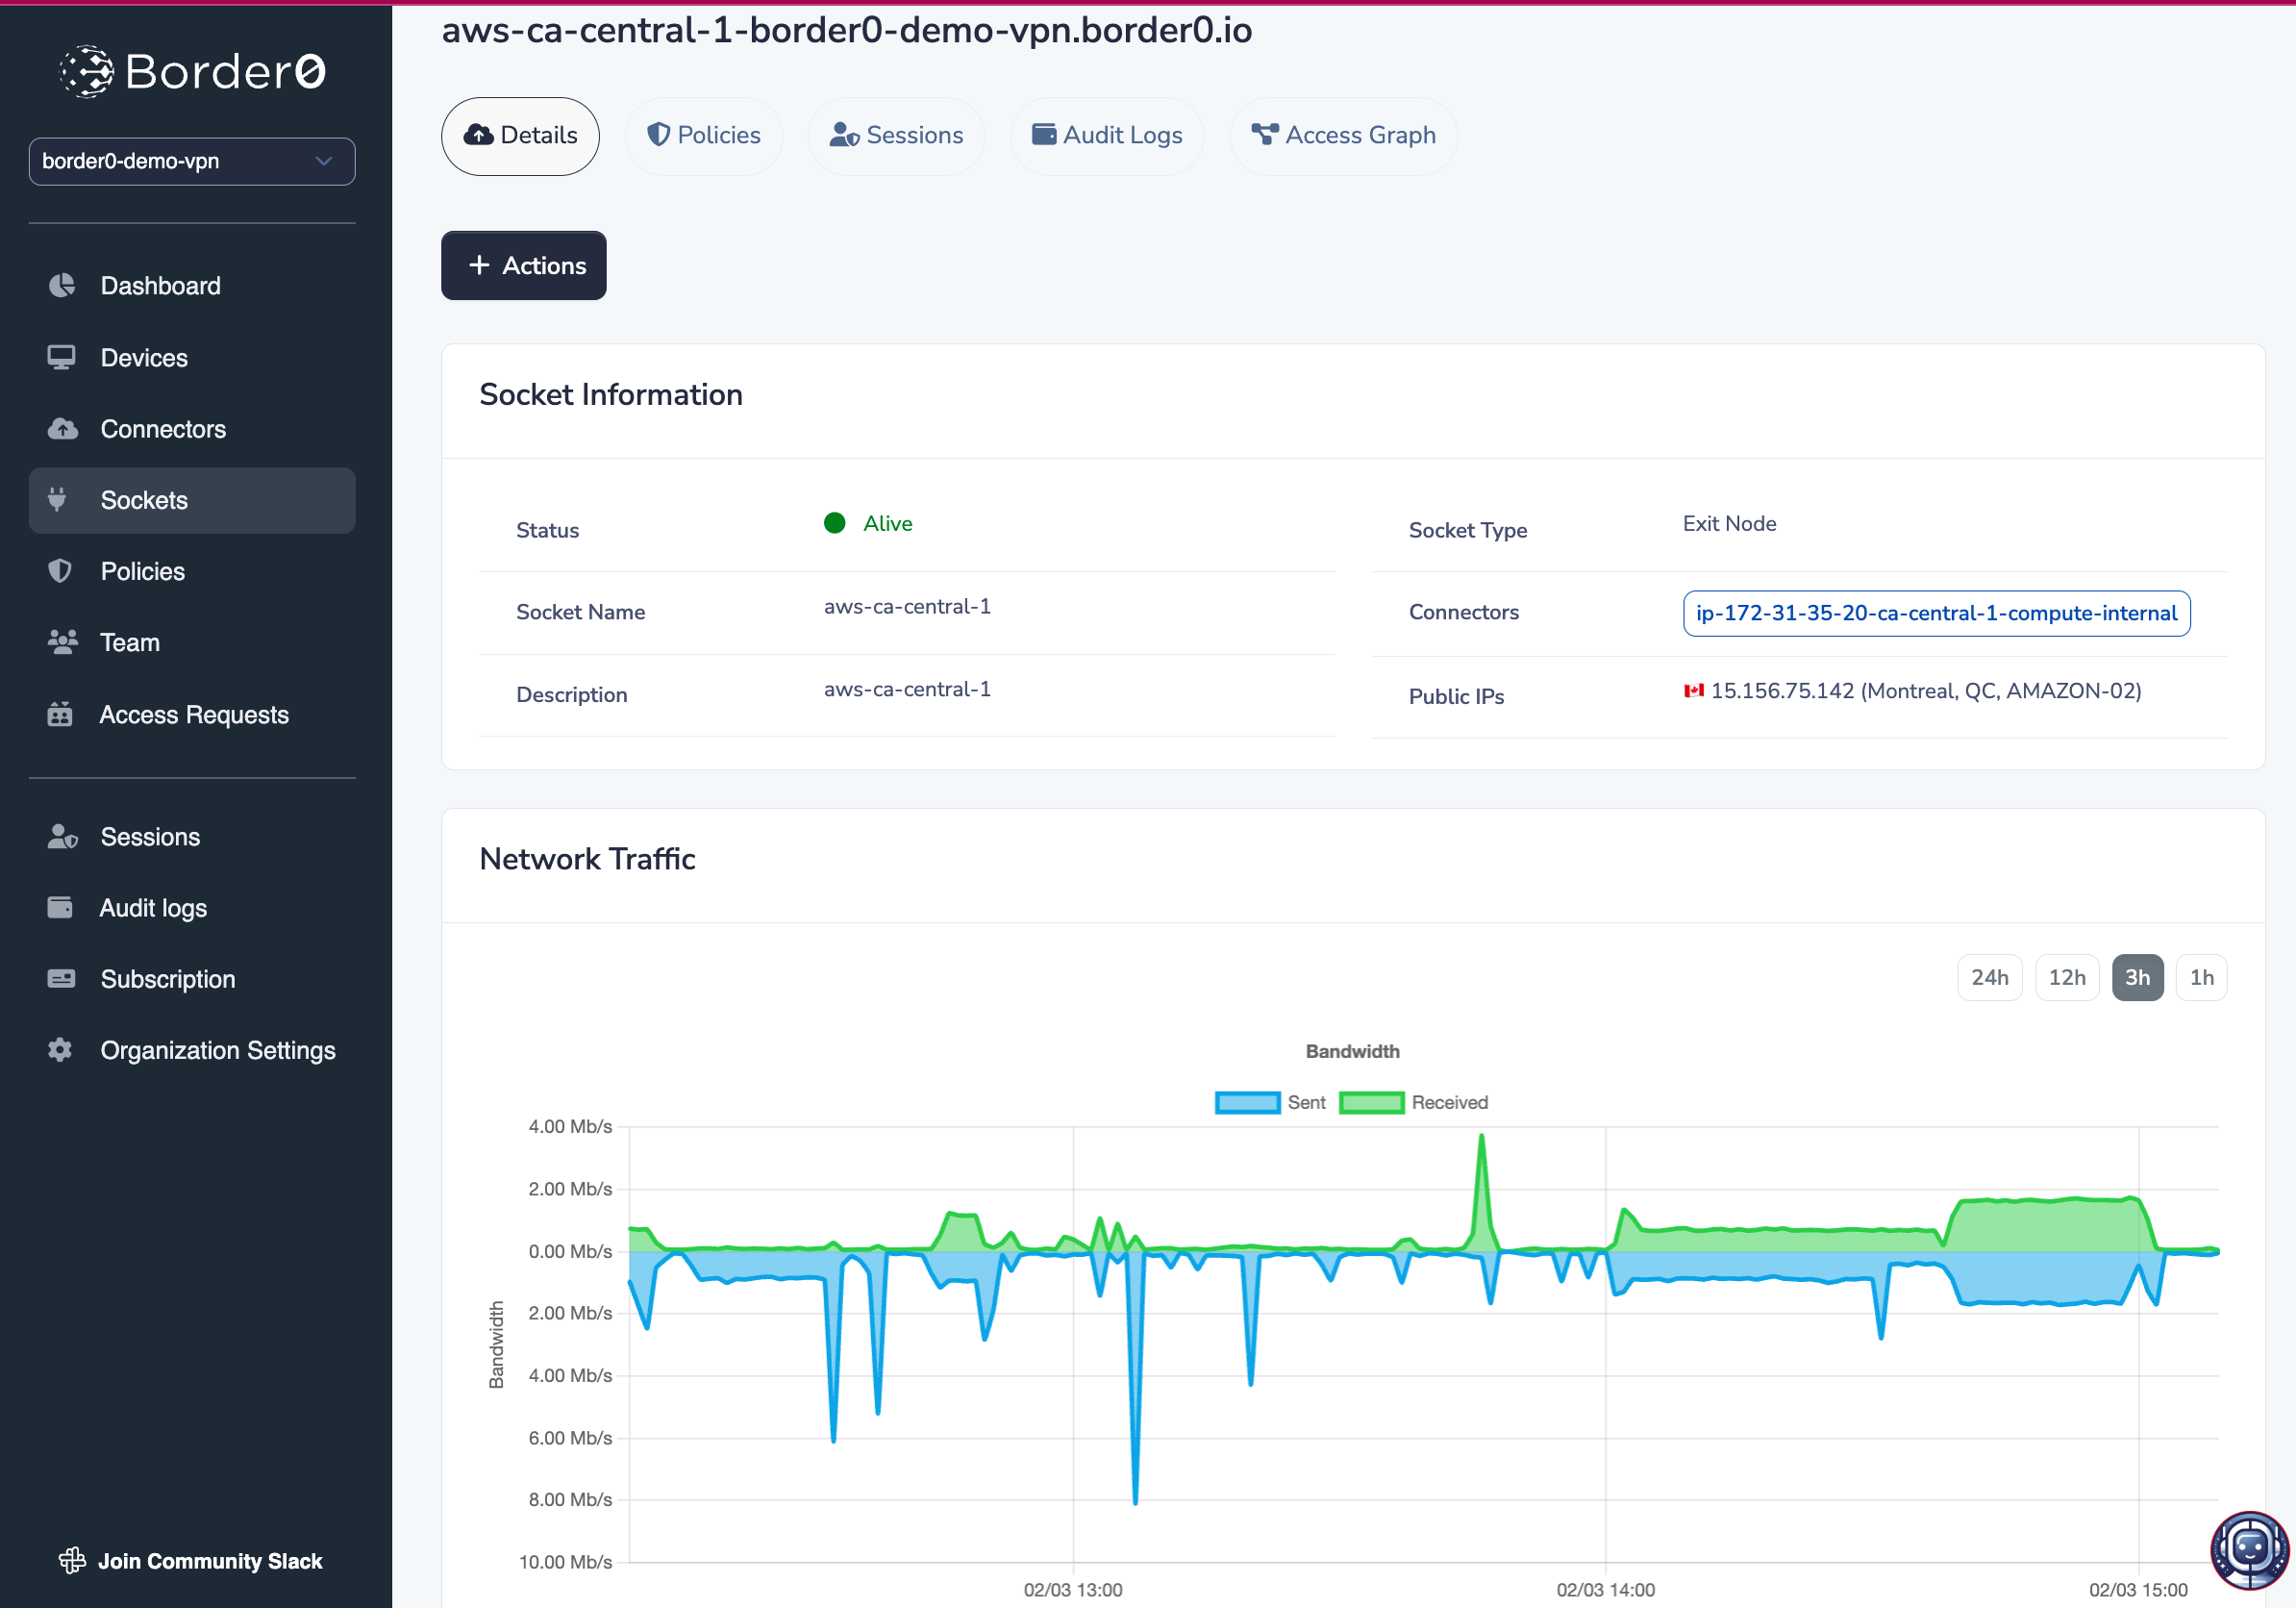2296x1608 pixels.
Task: Switch to the Audit Logs tab label
Action: pos(1123,135)
